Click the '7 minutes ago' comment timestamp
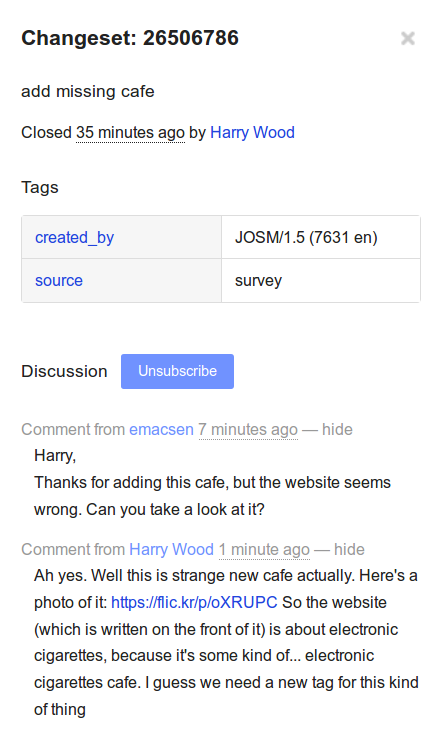This screenshot has width=439, height=731. pos(248,429)
